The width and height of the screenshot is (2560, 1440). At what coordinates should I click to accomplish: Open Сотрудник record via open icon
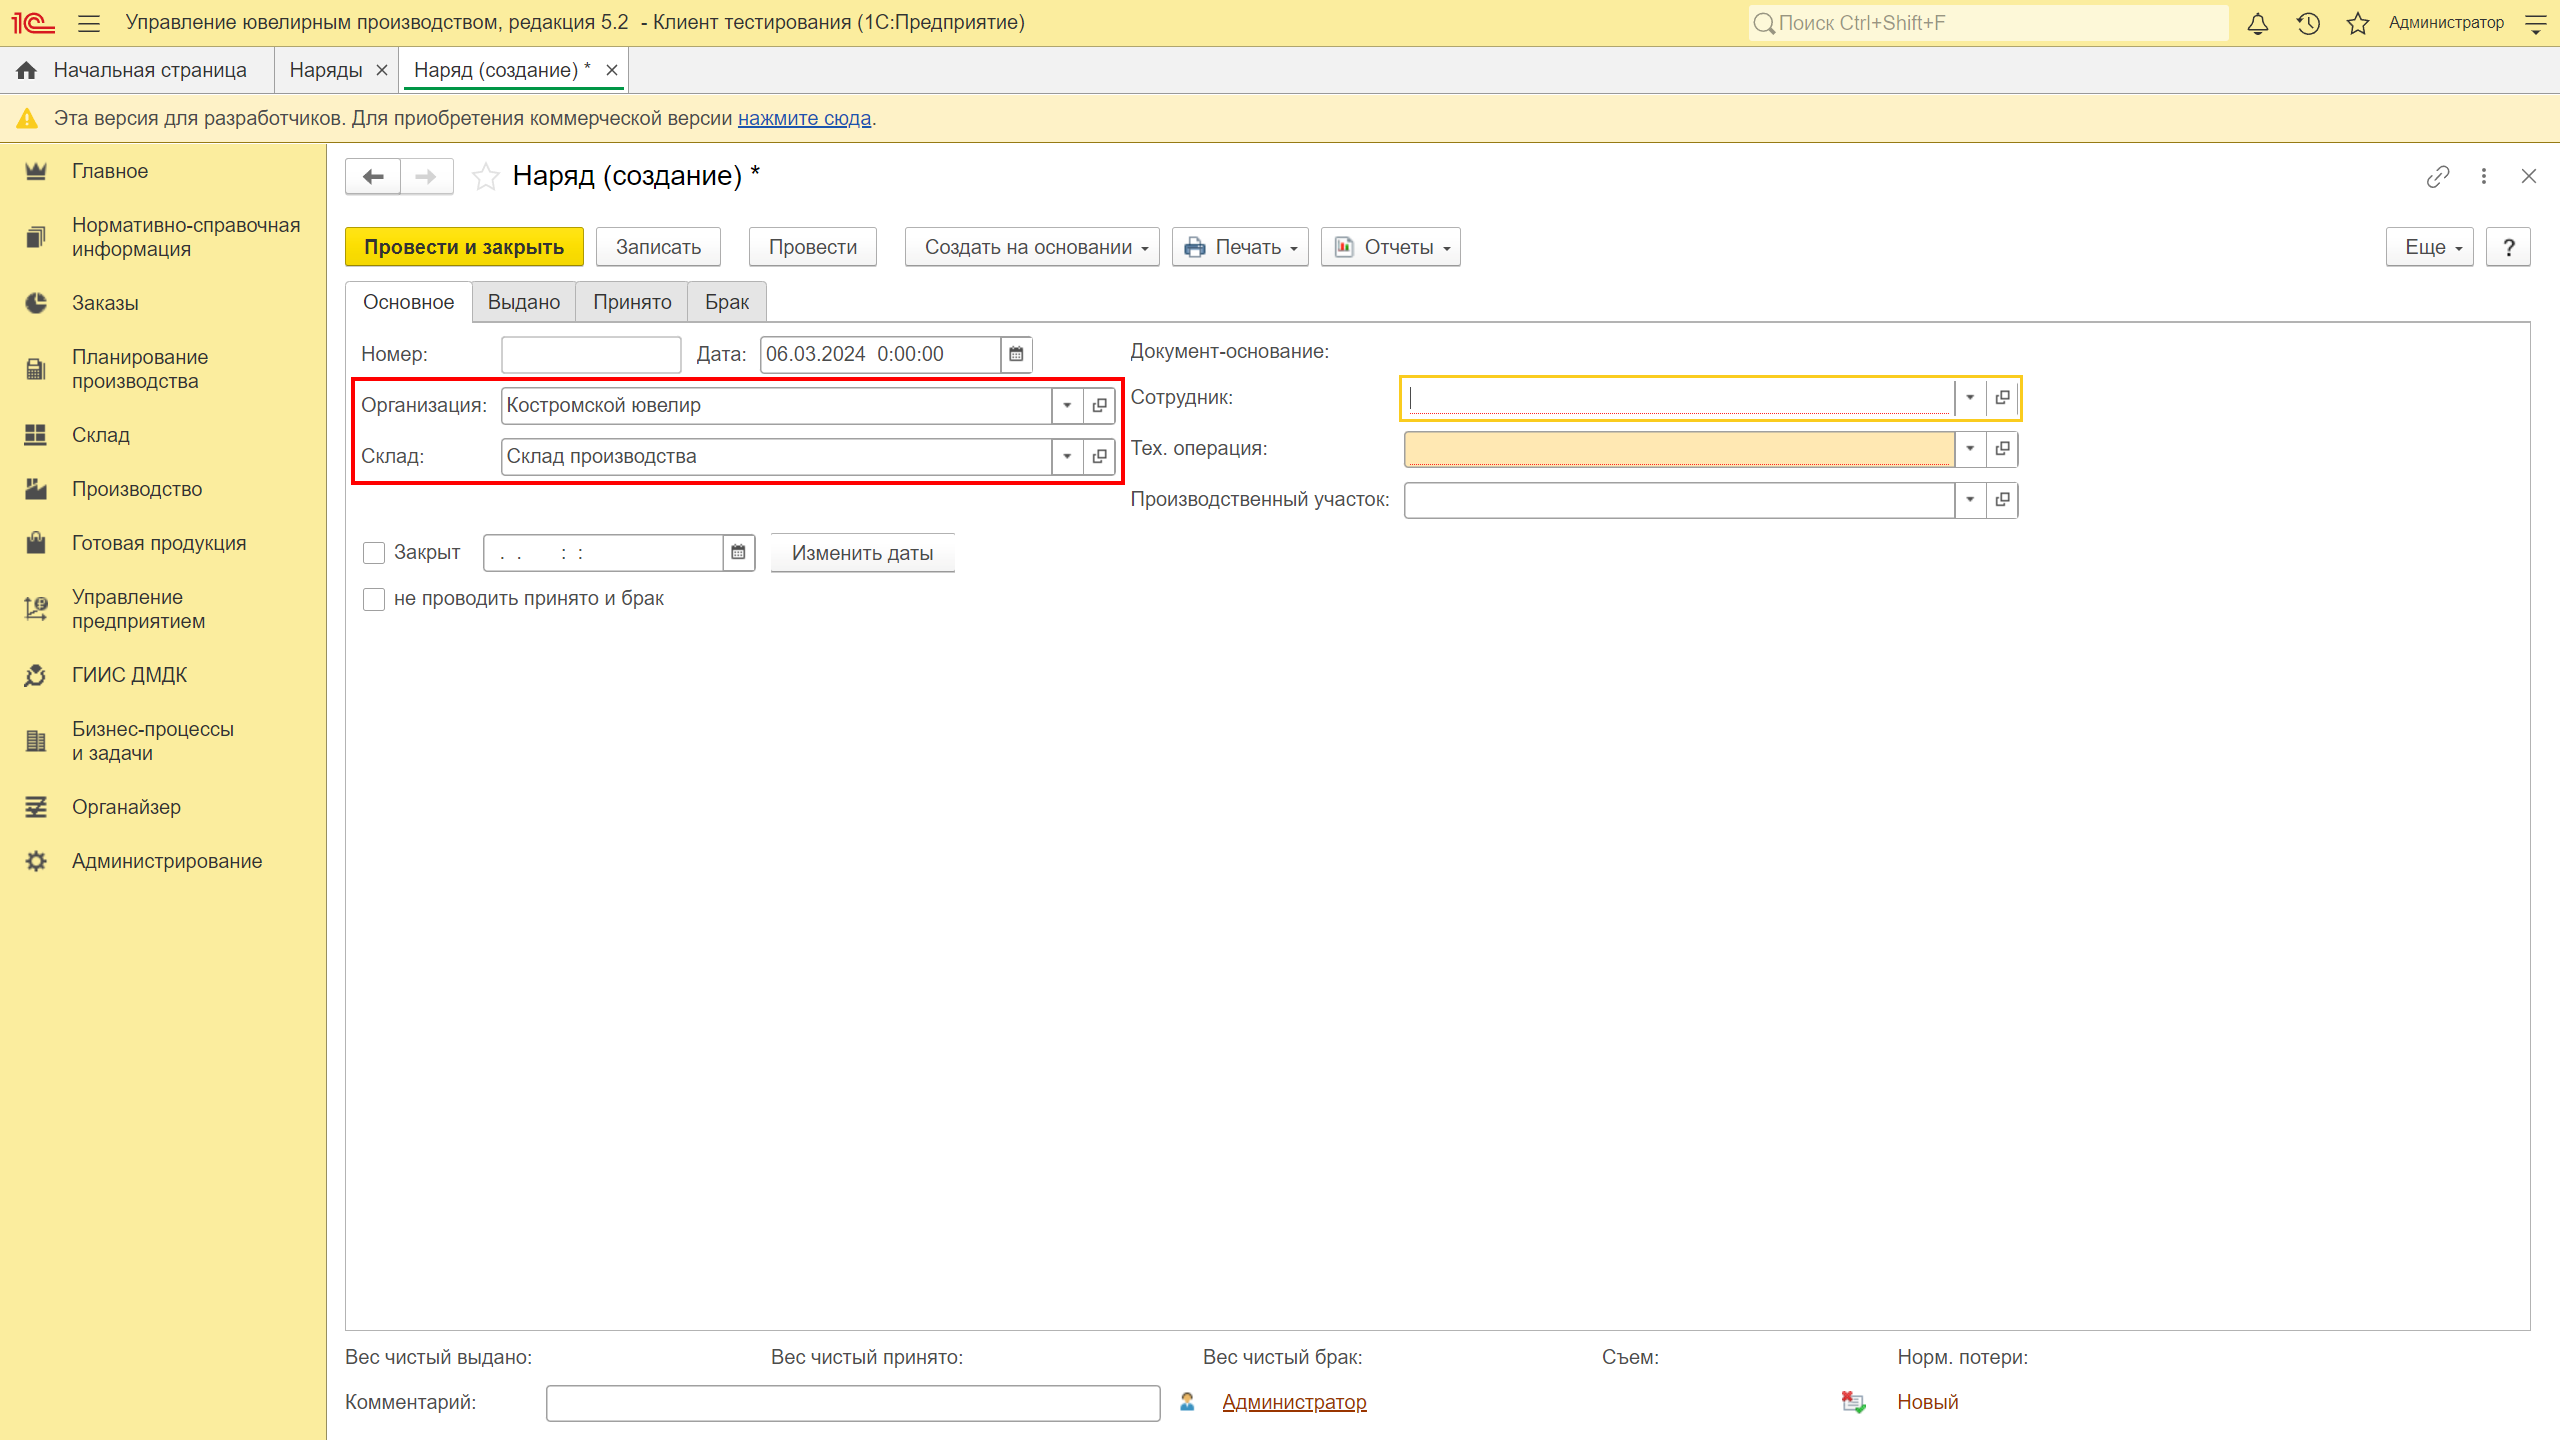(x=2002, y=398)
